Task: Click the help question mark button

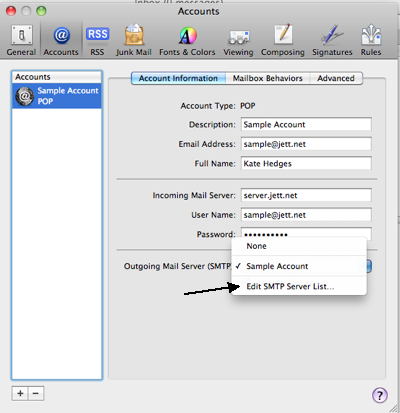Action: pos(380,395)
